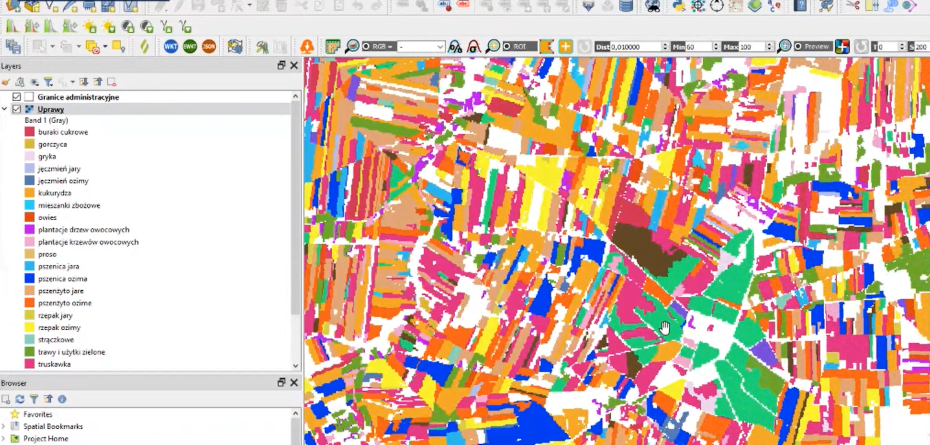Toggle Granice administracyjne layer visibility checkbox

pos(17,97)
